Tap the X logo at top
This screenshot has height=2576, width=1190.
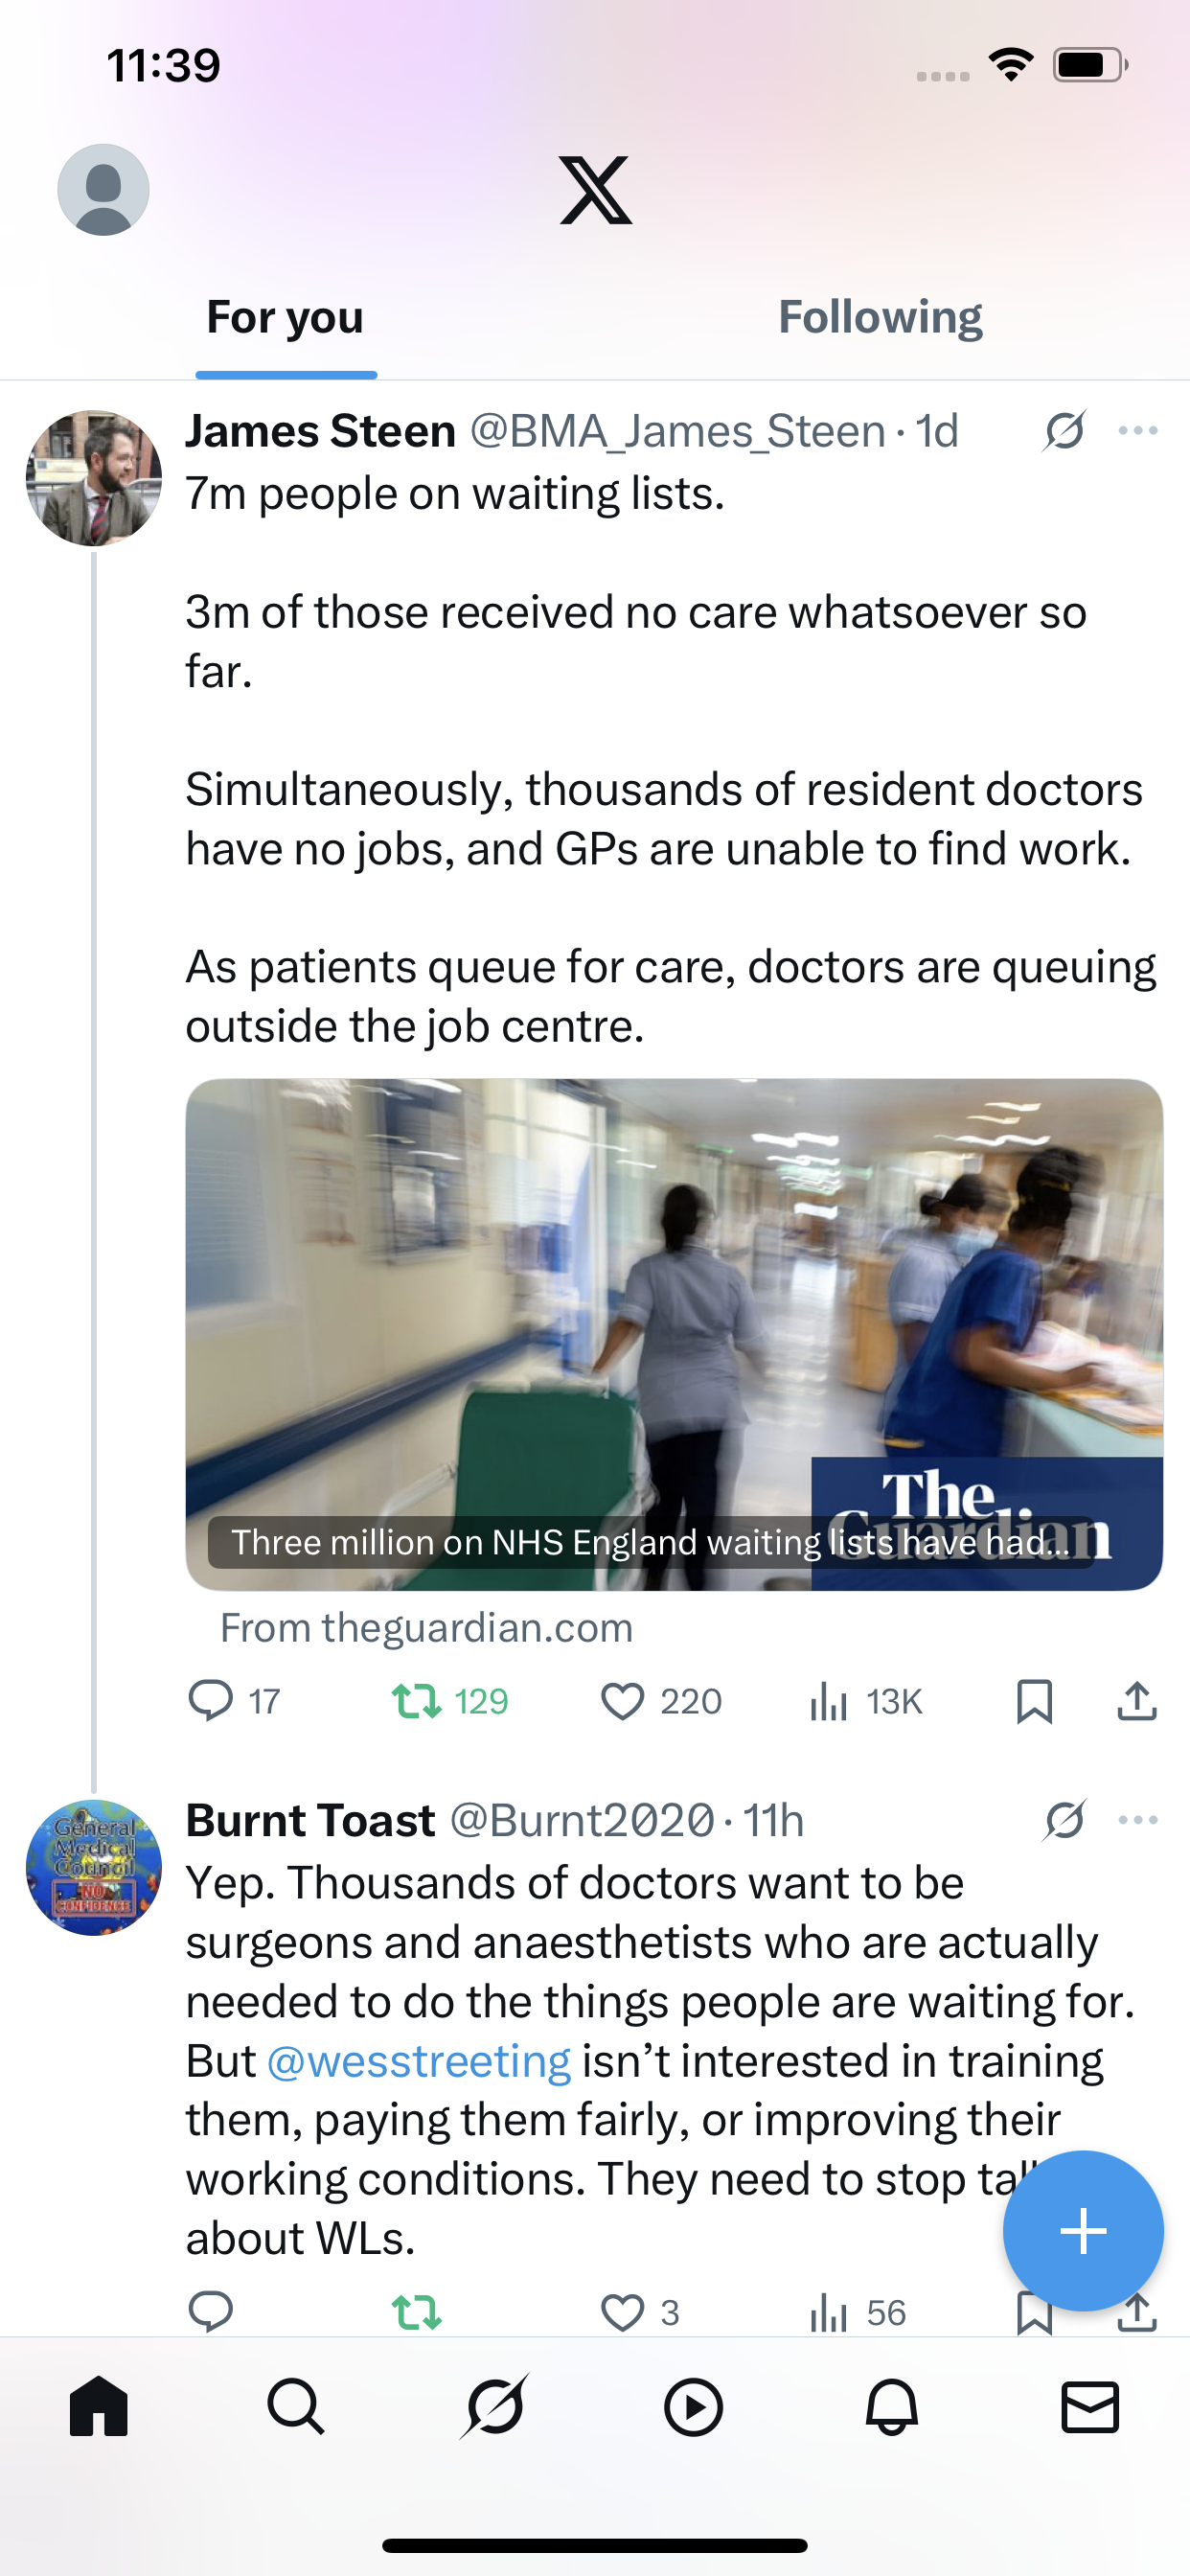coord(595,190)
